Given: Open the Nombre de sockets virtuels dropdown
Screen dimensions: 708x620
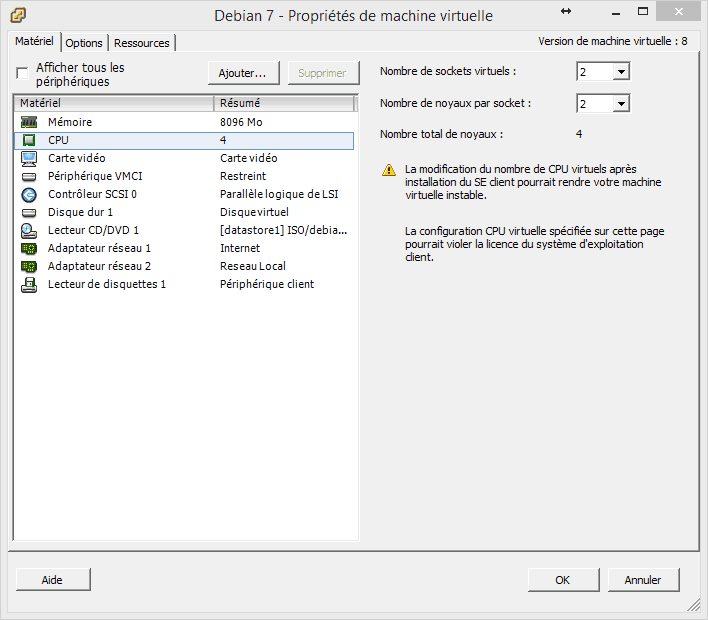Looking at the screenshot, I should click(x=620, y=72).
